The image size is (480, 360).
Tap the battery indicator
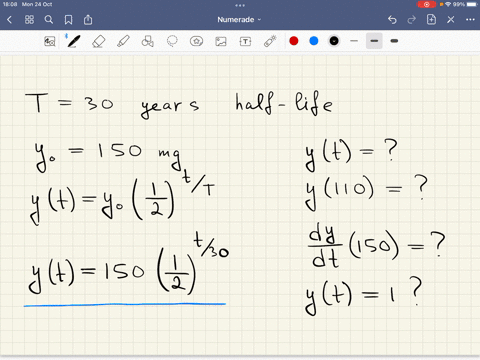[x=472, y=4]
